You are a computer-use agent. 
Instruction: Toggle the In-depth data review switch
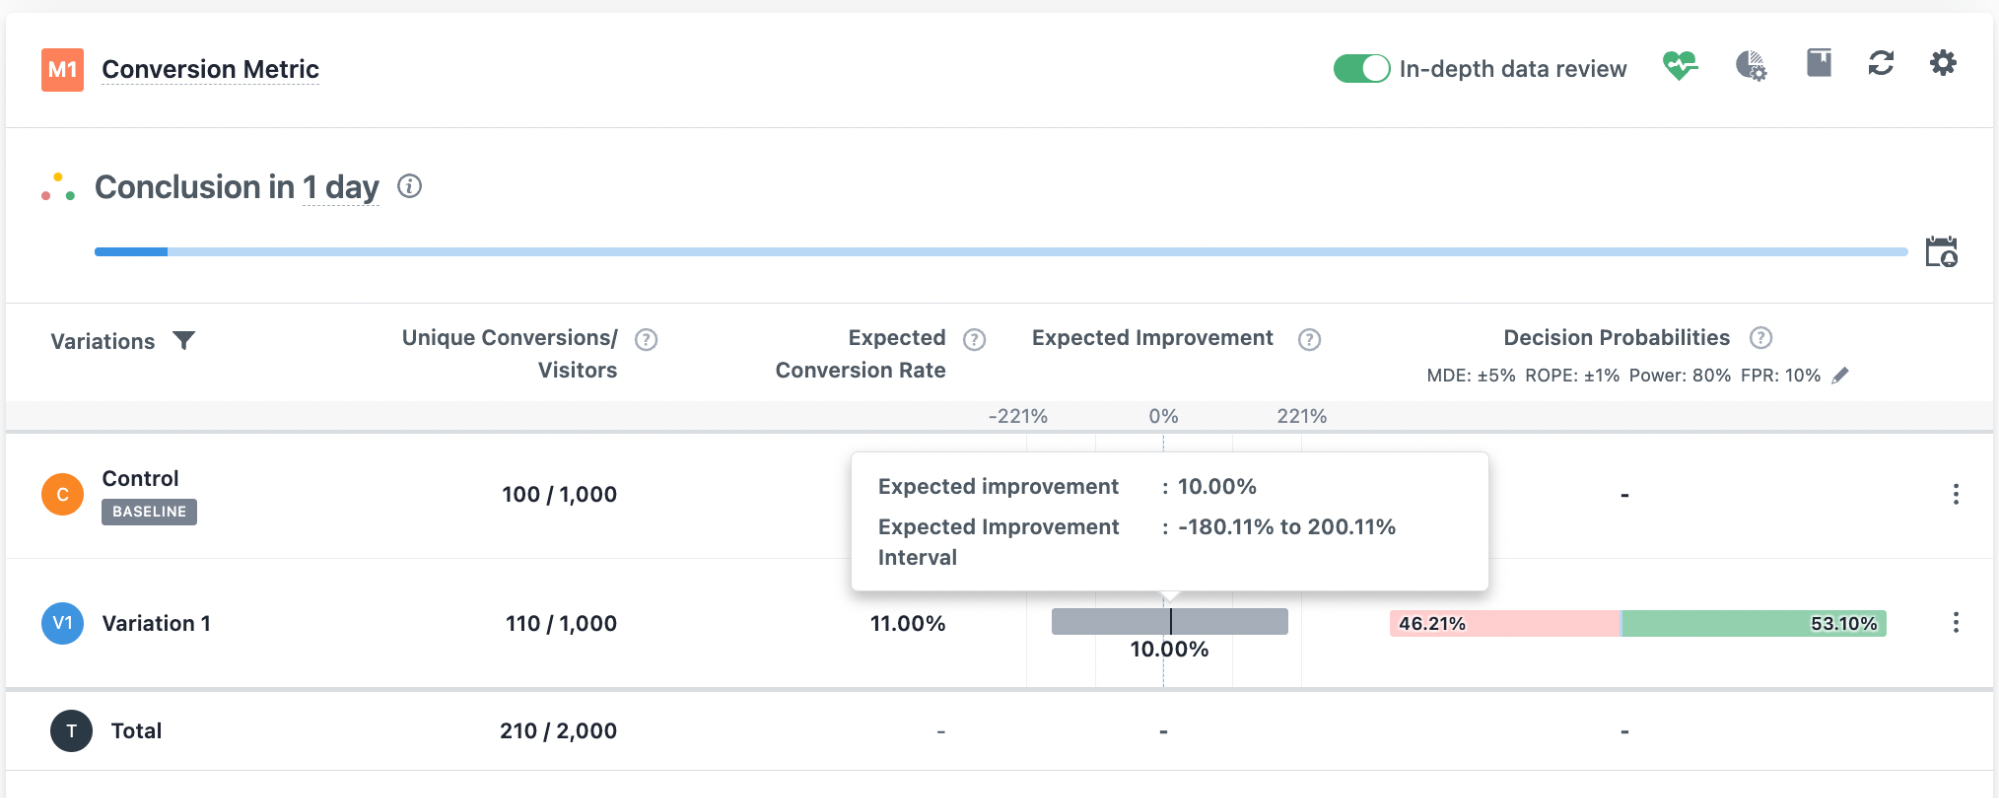[x=1361, y=69]
